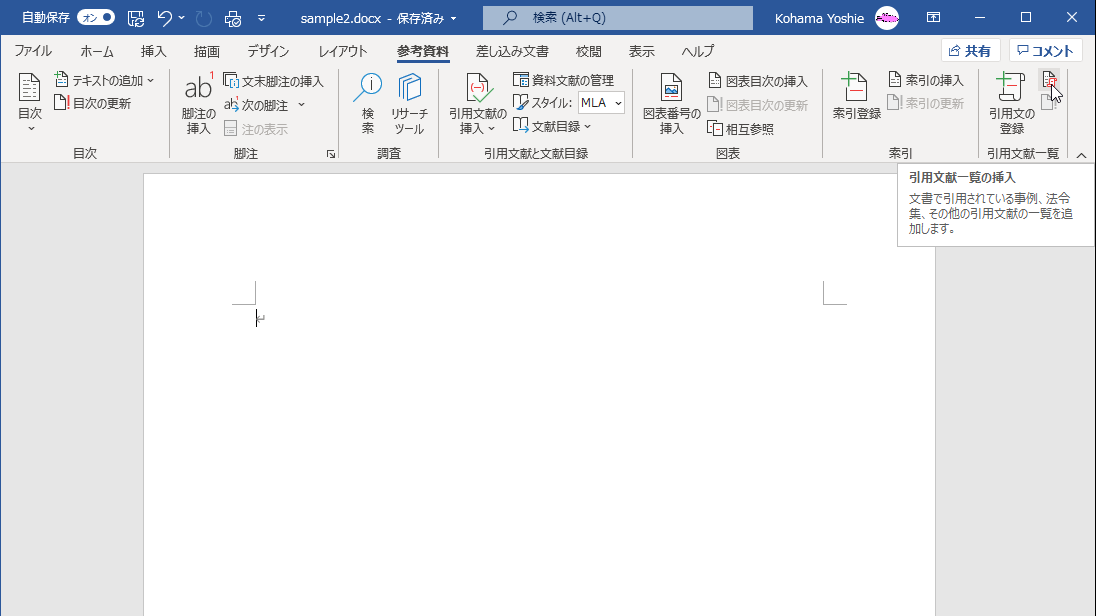Click the 引用文献一覧の挿入 icon

point(1050,80)
